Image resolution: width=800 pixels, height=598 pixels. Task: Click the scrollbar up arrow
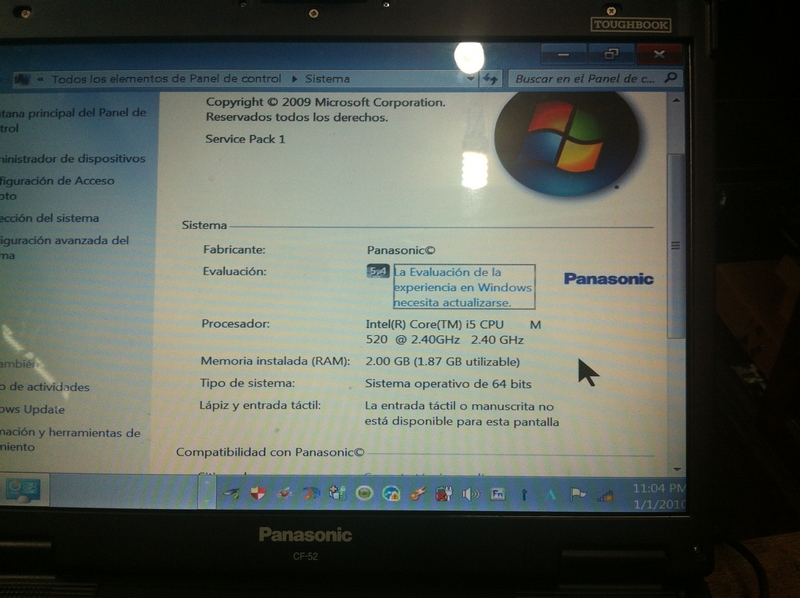click(676, 101)
